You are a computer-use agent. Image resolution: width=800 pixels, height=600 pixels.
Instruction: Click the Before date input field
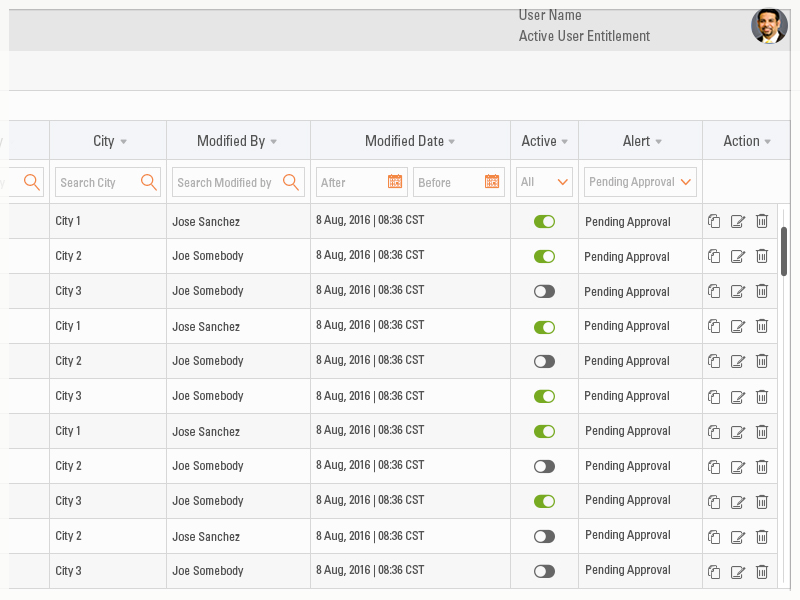tap(459, 182)
